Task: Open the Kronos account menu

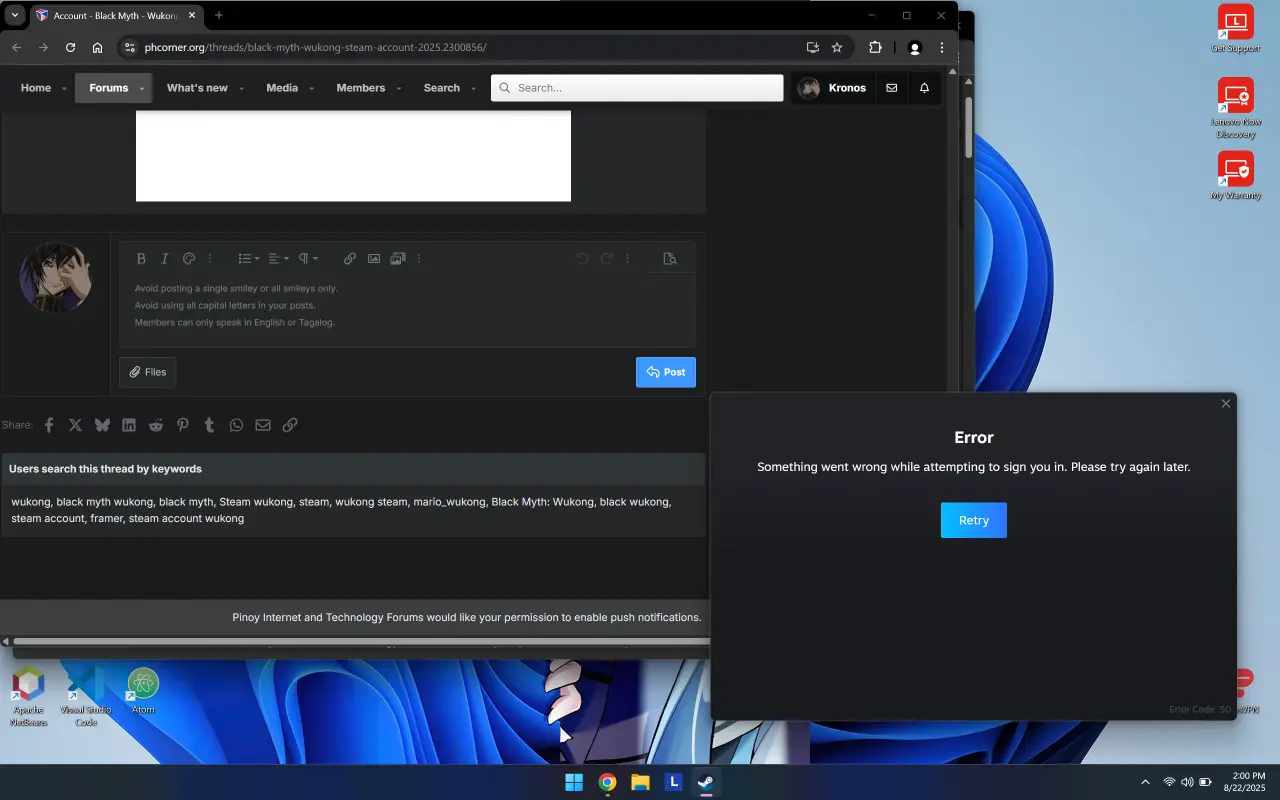Action: [833, 88]
